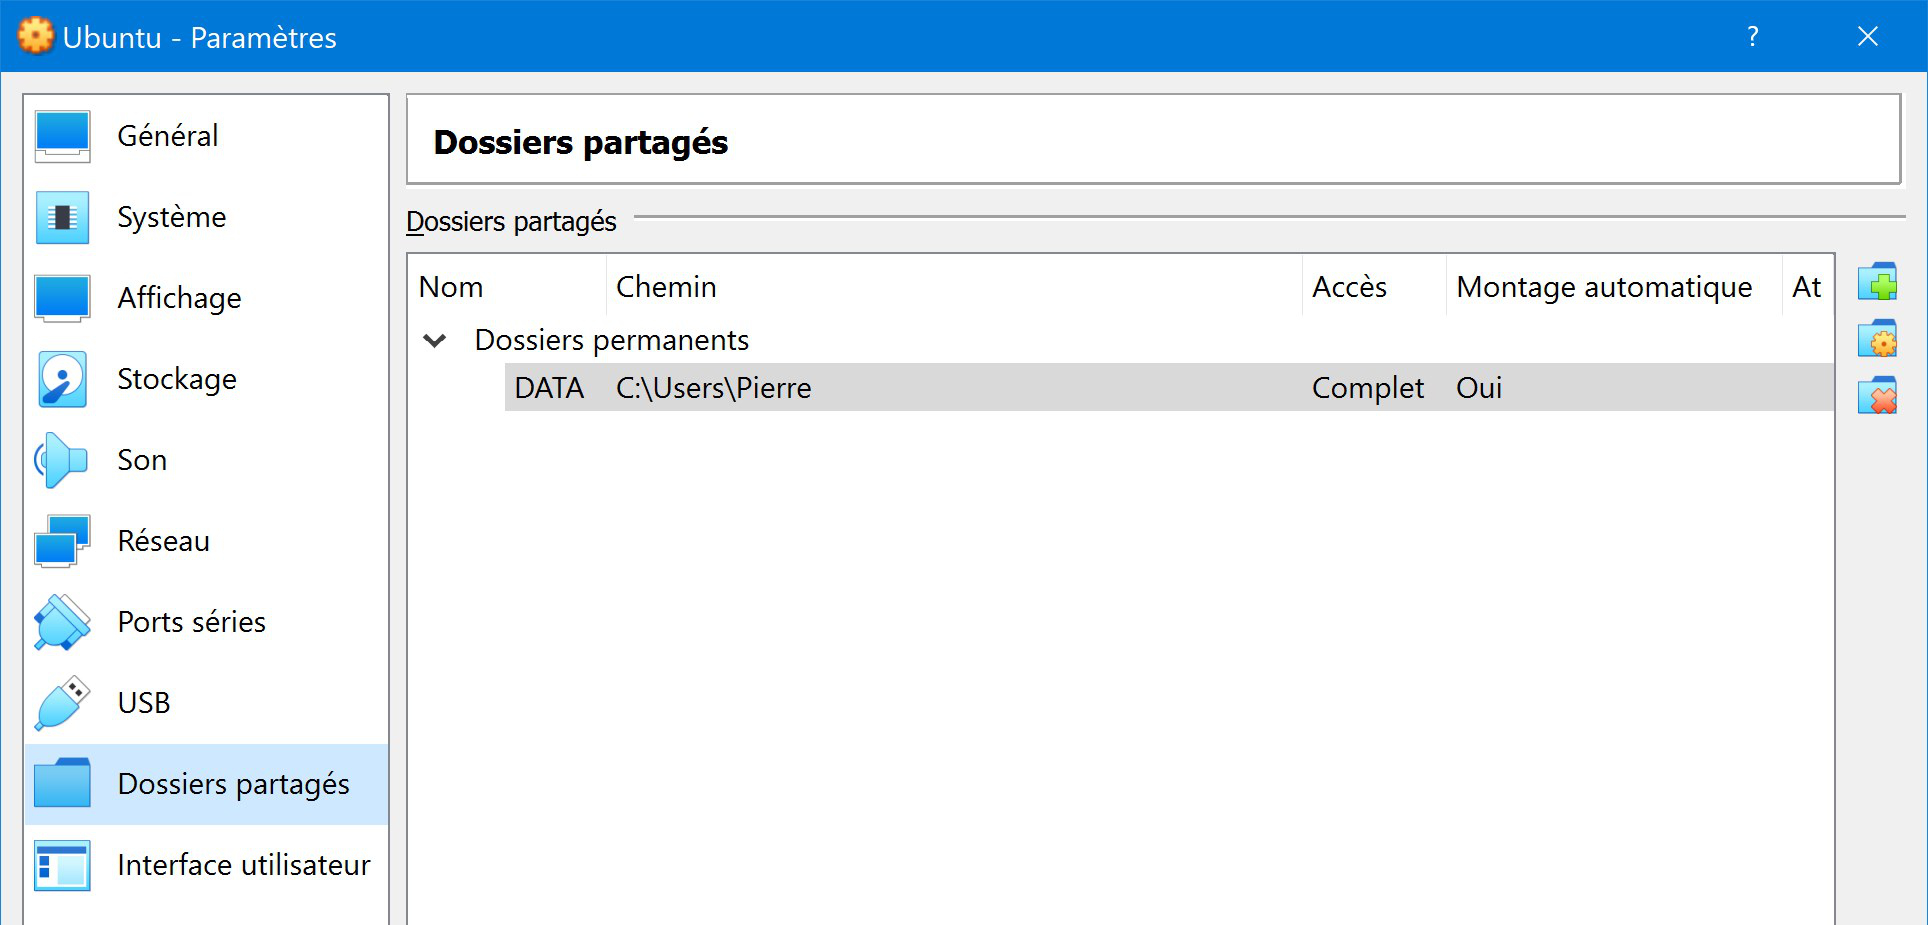Click the Son speaker icon
Viewport: 1928px width, 925px height.
click(x=60, y=460)
